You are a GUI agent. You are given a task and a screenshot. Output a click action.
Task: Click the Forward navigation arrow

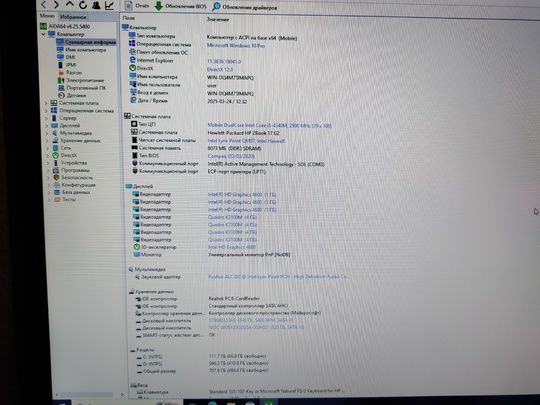tap(56, 4)
